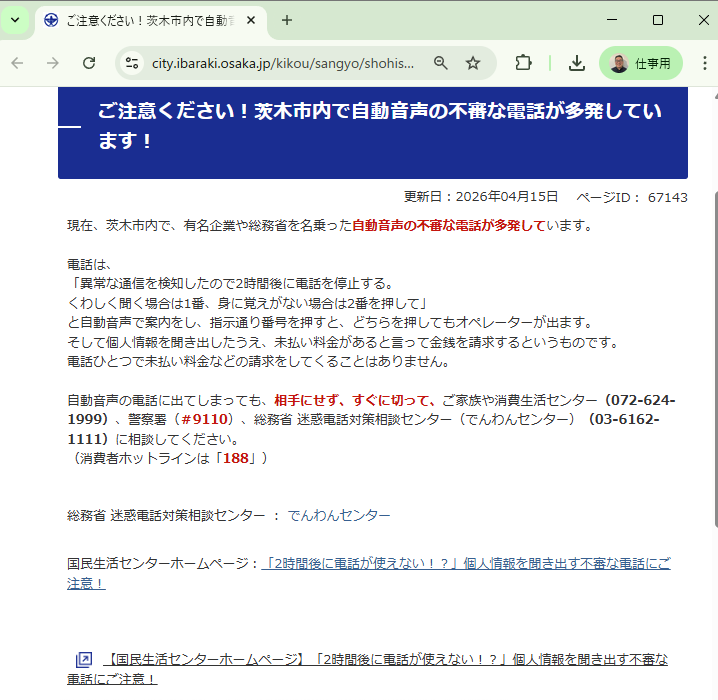The height and width of the screenshot is (700, 718).
Task: View site information icon in address bar
Action: click(132, 63)
